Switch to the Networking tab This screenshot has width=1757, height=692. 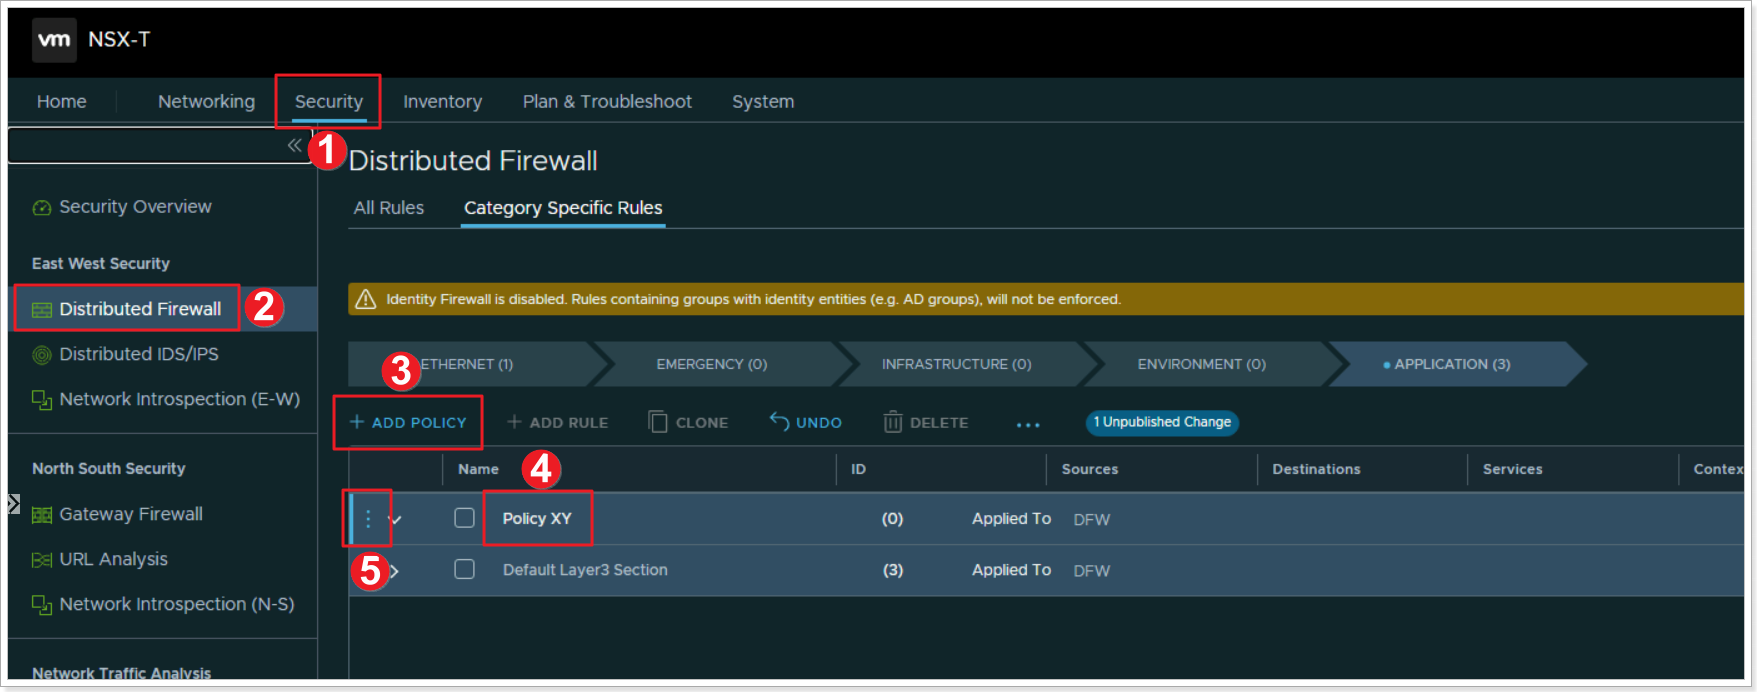tap(206, 101)
